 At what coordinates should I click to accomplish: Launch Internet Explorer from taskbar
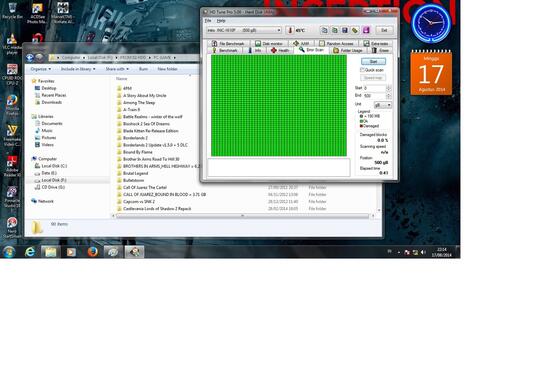click(x=30, y=252)
